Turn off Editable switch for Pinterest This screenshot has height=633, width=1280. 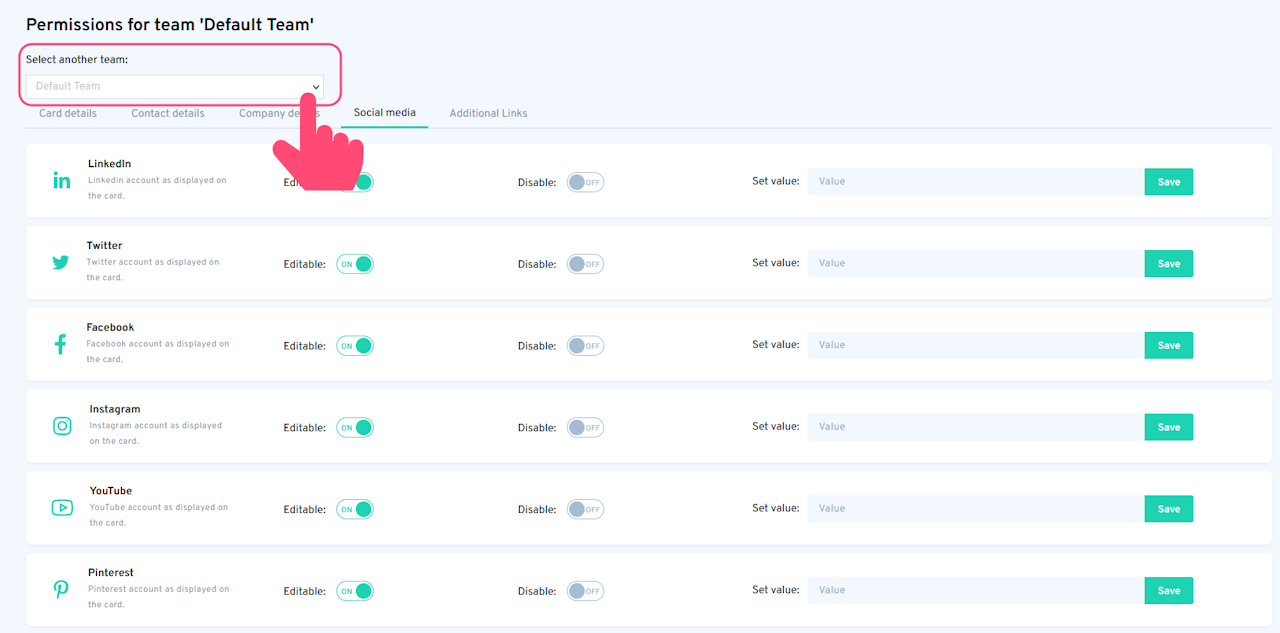coord(355,591)
